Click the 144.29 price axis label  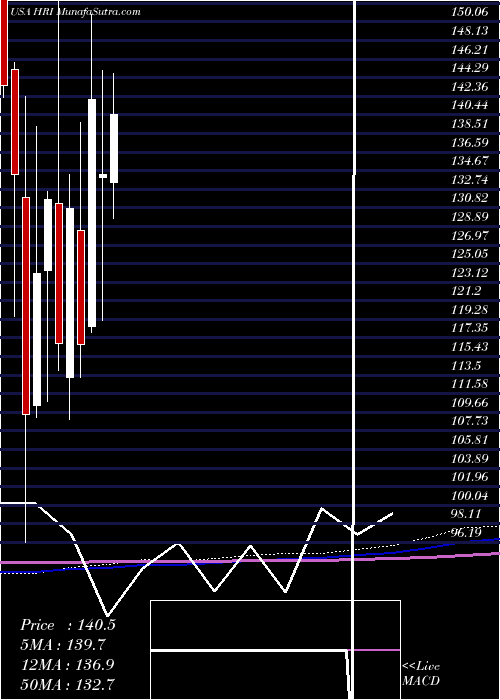(x=469, y=68)
